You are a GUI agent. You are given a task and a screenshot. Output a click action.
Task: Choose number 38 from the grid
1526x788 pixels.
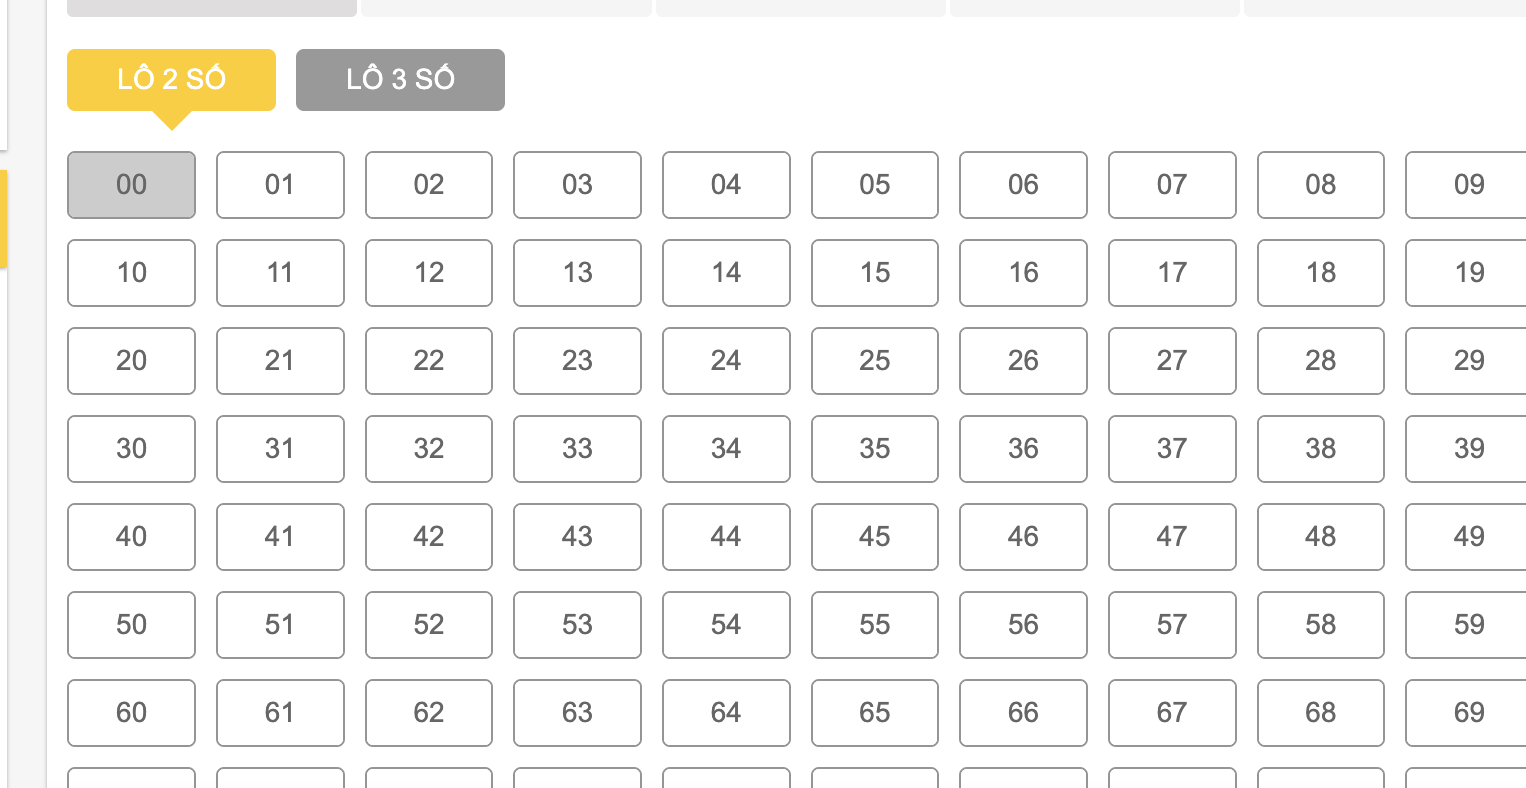pyautogui.click(x=1320, y=449)
